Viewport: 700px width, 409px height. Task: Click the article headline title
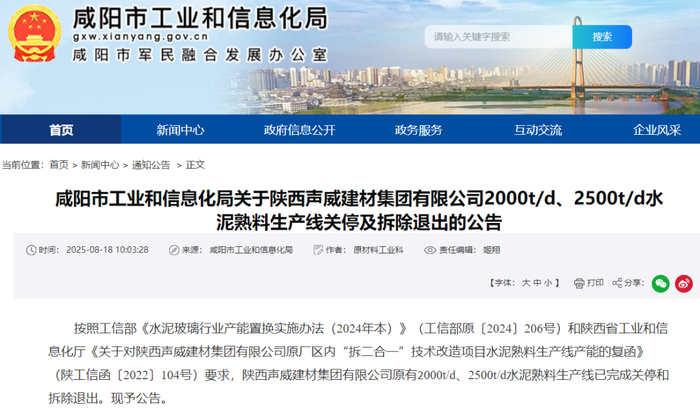click(x=359, y=210)
